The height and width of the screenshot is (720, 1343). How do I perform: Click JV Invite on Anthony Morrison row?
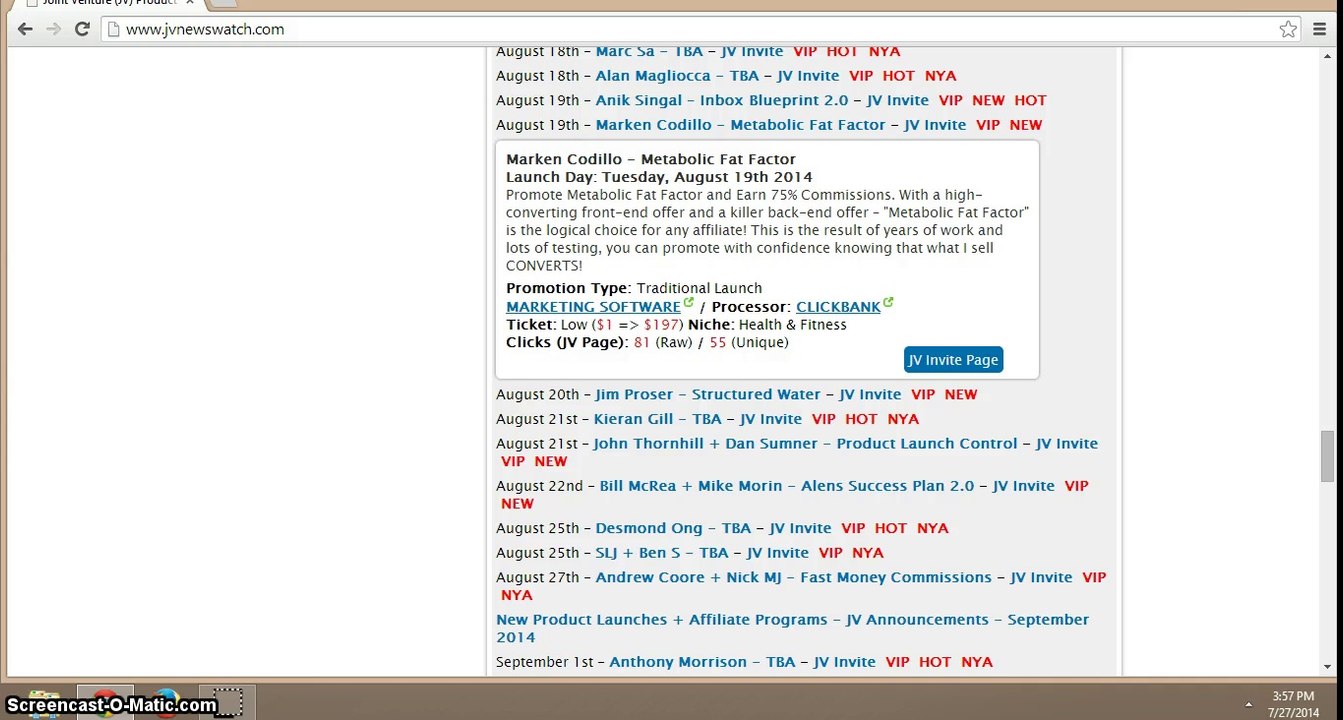(x=845, y=662)
